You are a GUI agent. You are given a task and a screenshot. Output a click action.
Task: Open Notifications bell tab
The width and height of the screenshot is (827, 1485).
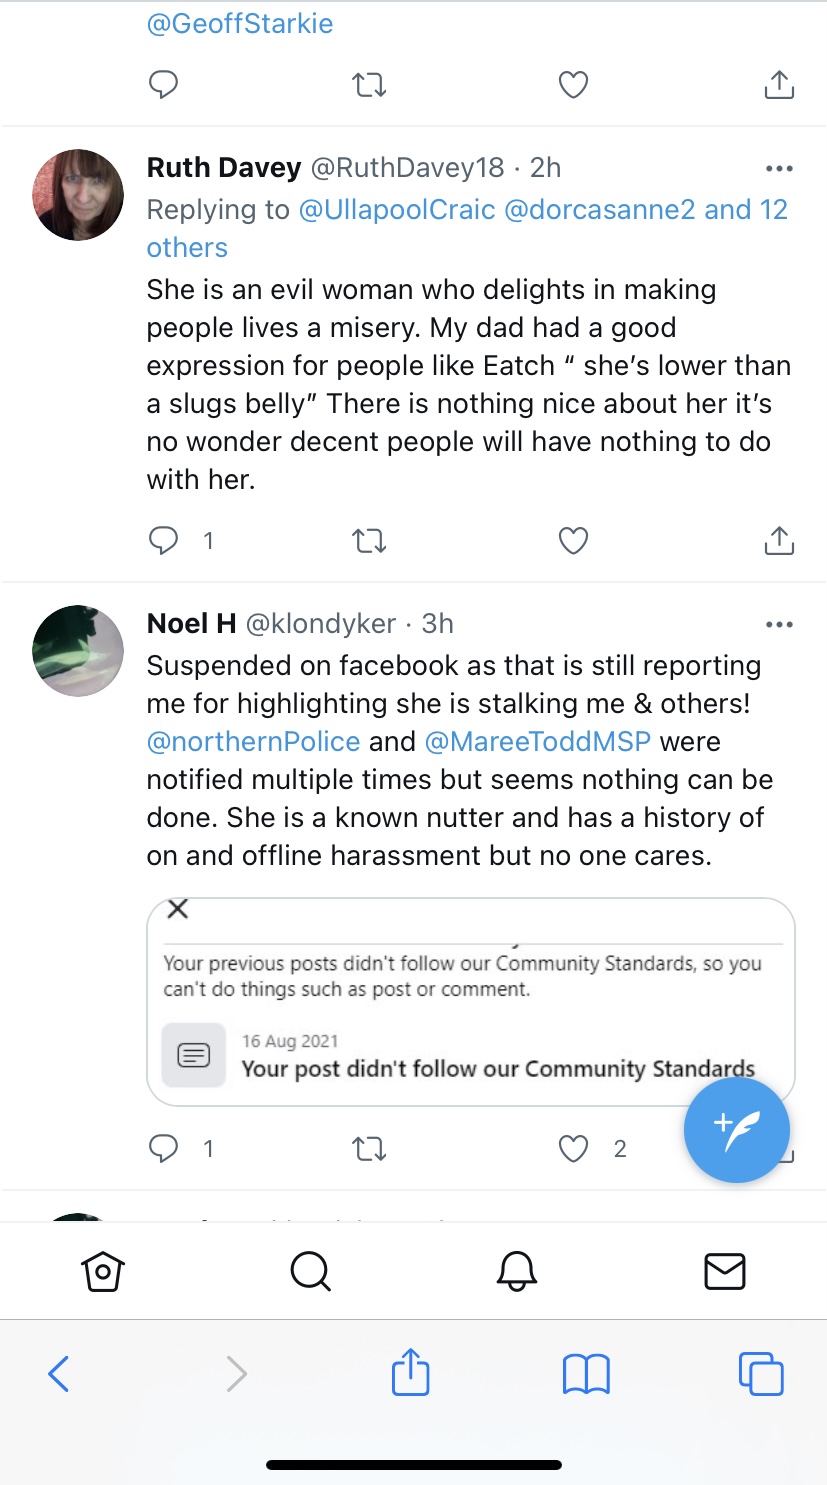[x=517, y=1271]
